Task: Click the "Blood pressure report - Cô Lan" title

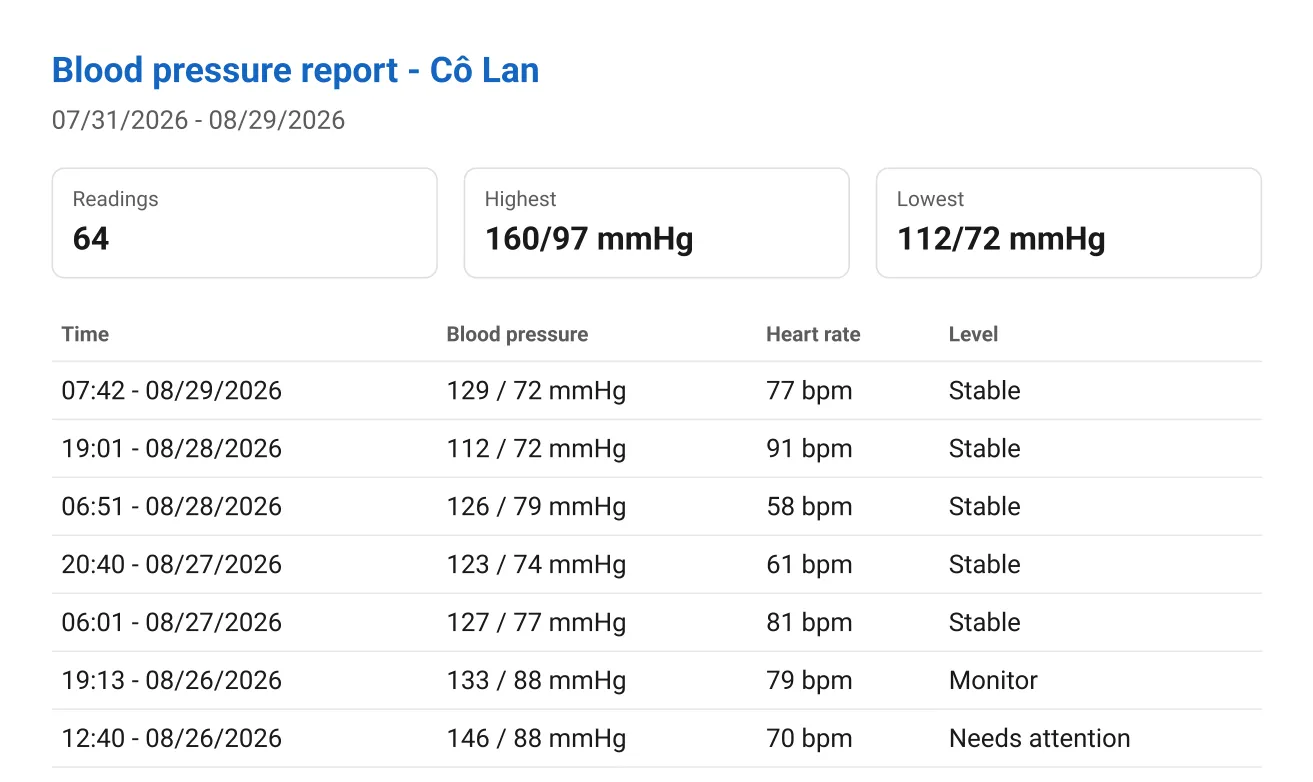Action: coord(295,71)
